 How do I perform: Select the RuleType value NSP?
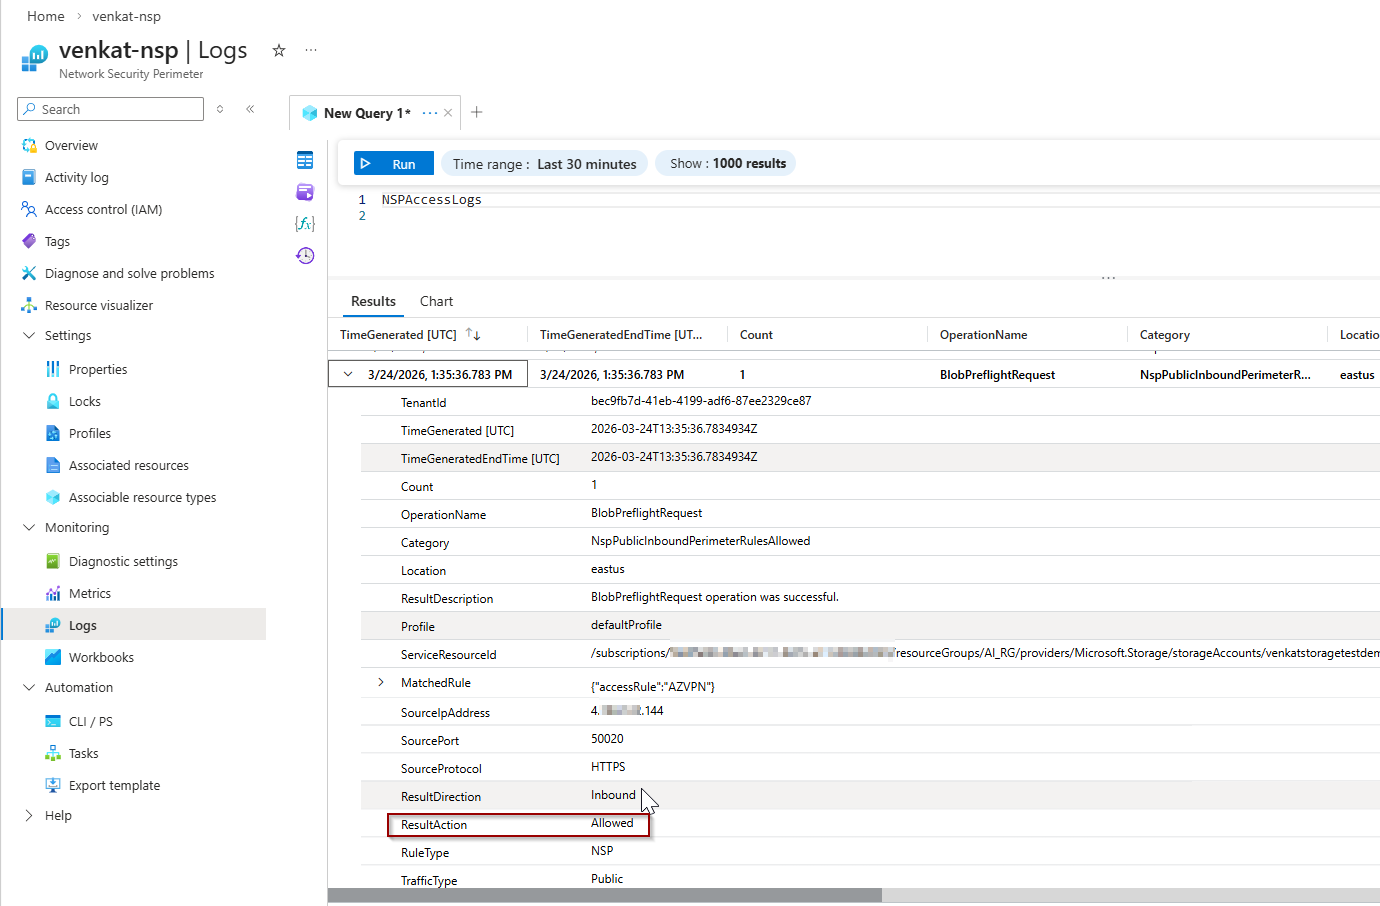(x=602, y=851)
